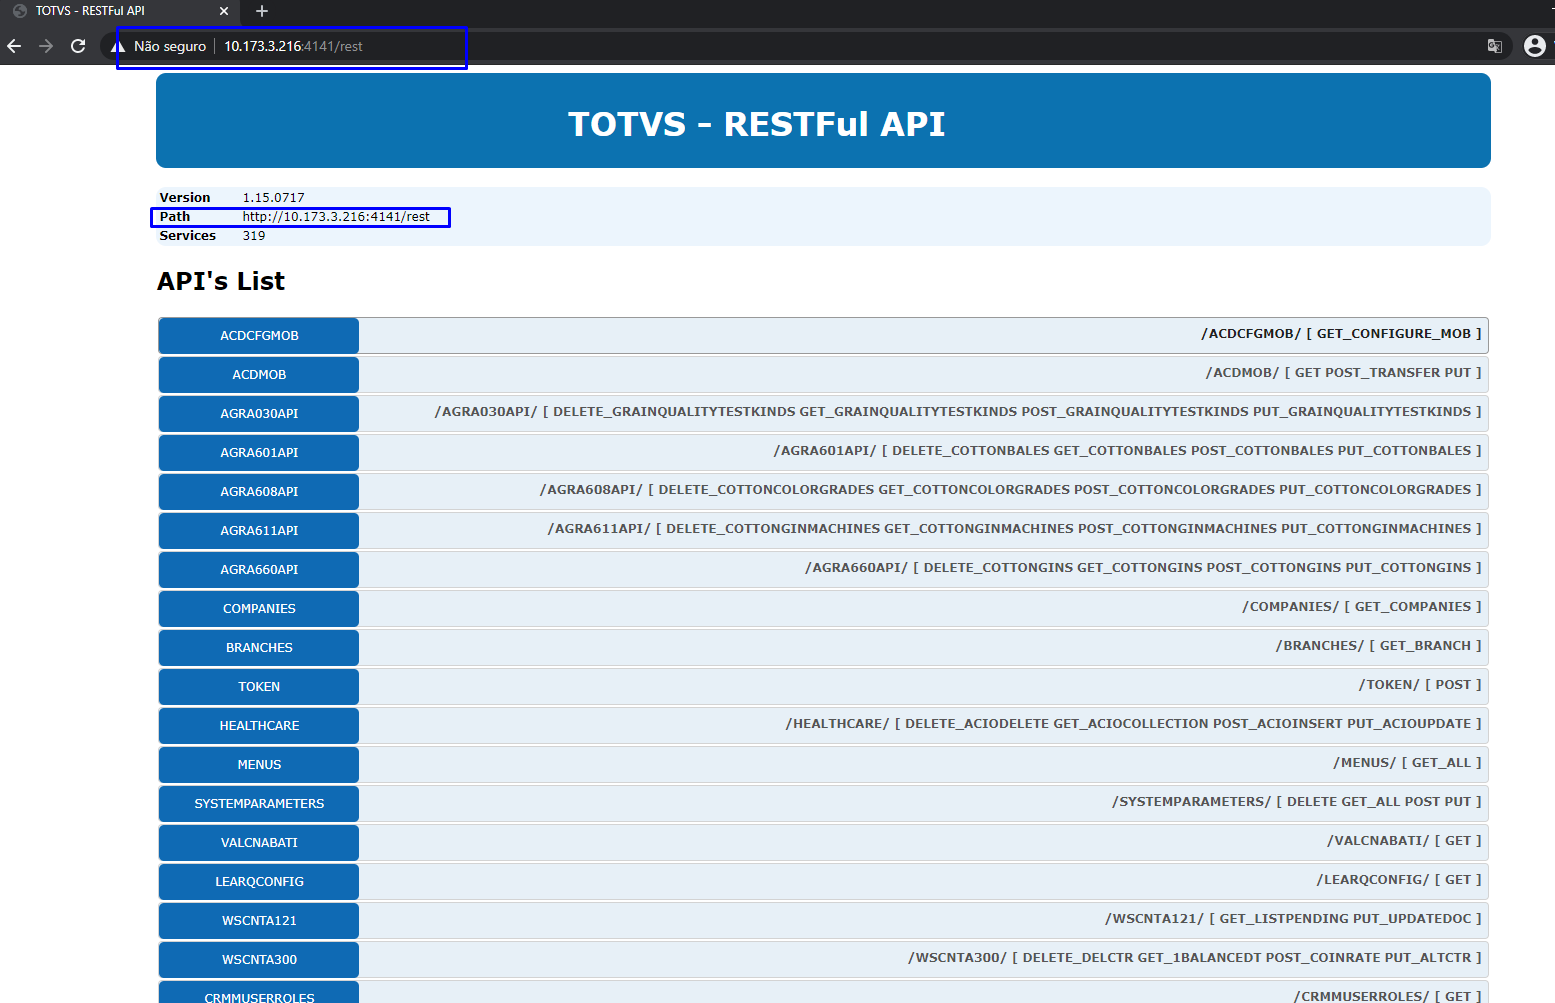Viewport: 1555px width, 1003px height.
Task: Open the COMPANIES service button
Action: tap(259, 609)
